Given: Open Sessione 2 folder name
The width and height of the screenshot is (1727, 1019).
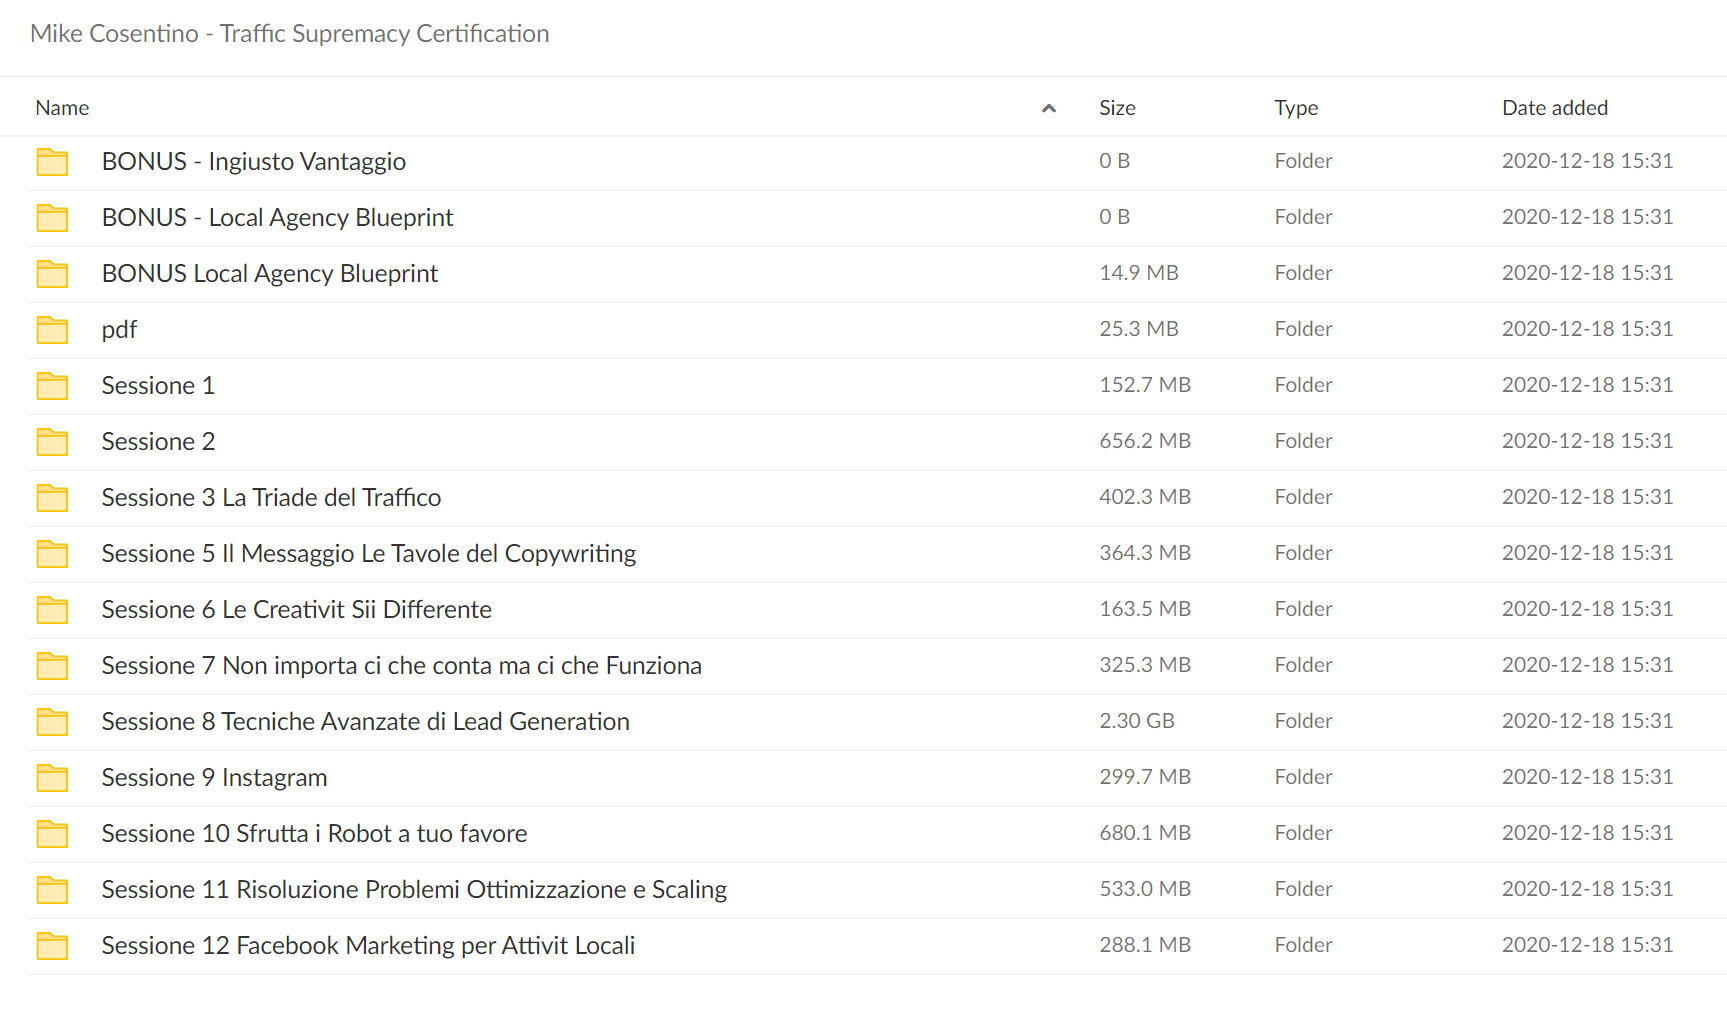Looking at the screenshot, I should coord(158,442).
